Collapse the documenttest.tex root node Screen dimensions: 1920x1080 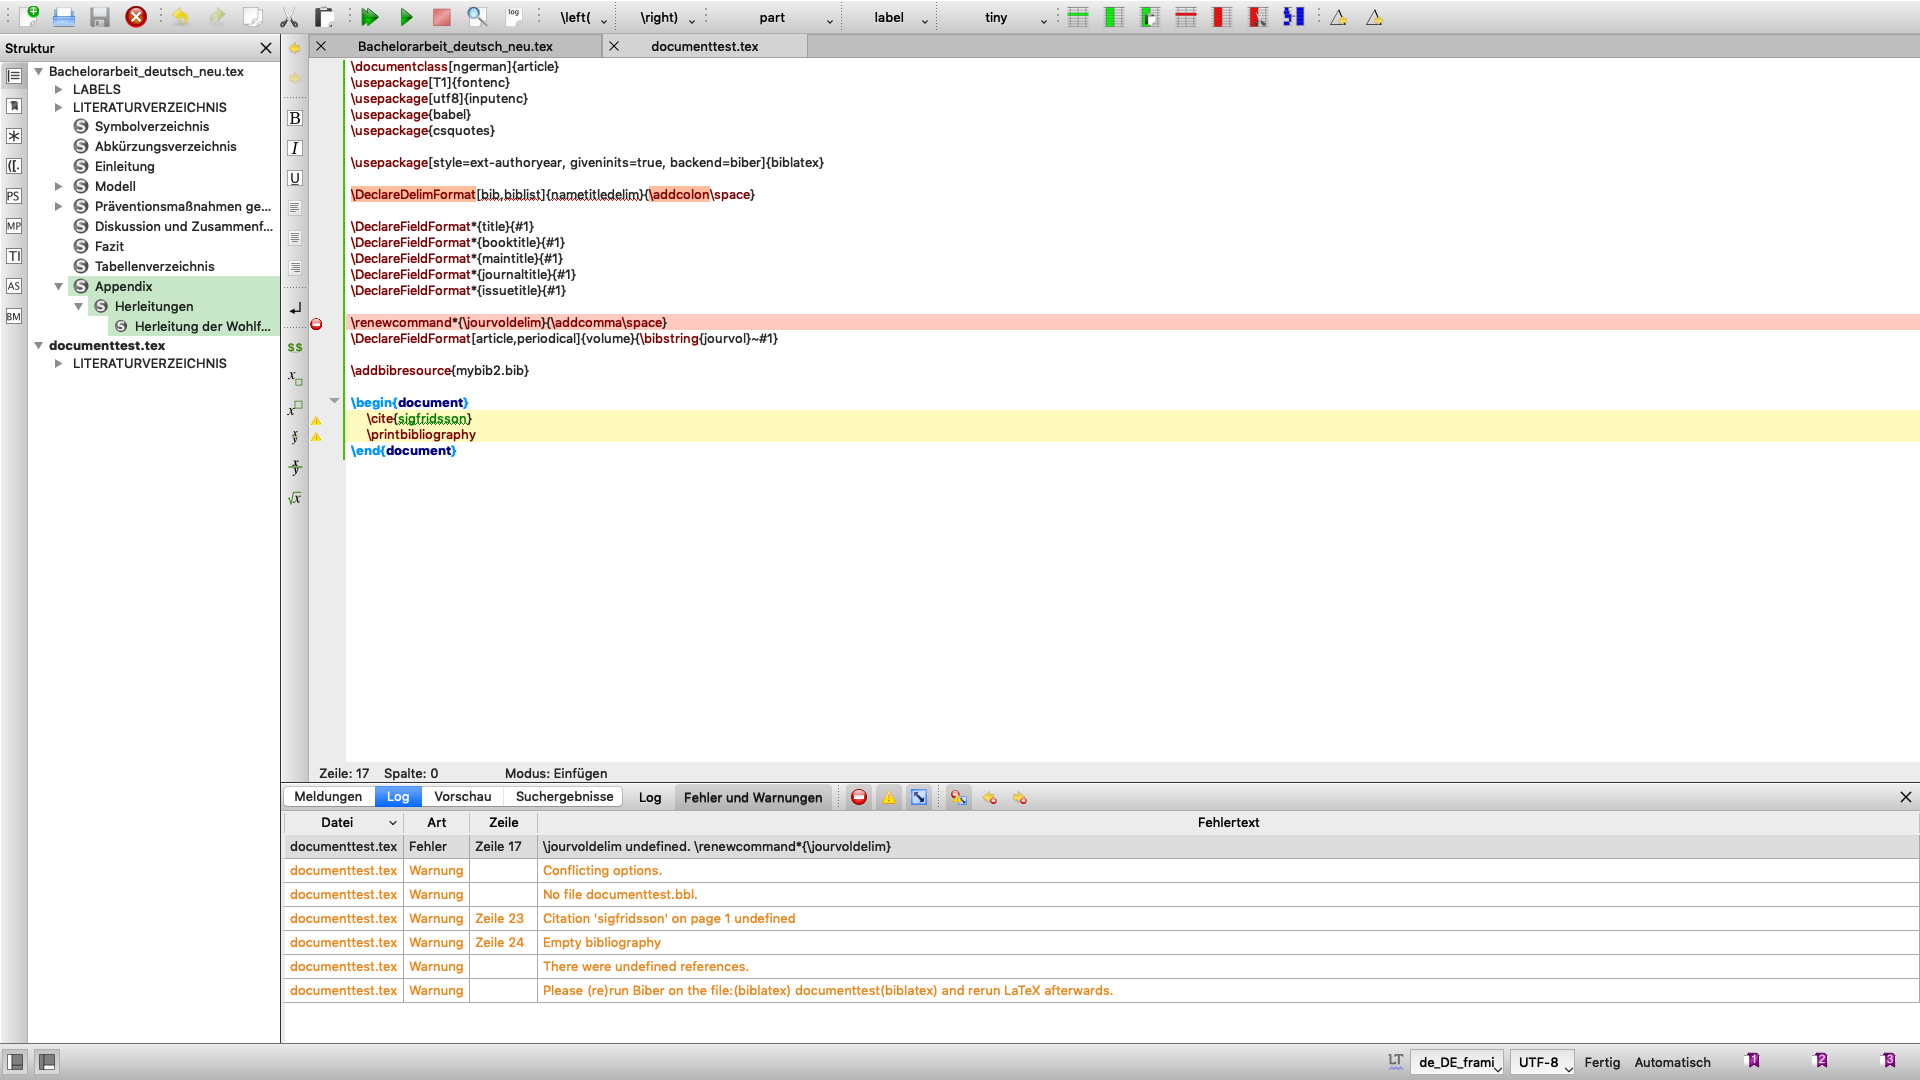tap(39, 345)
